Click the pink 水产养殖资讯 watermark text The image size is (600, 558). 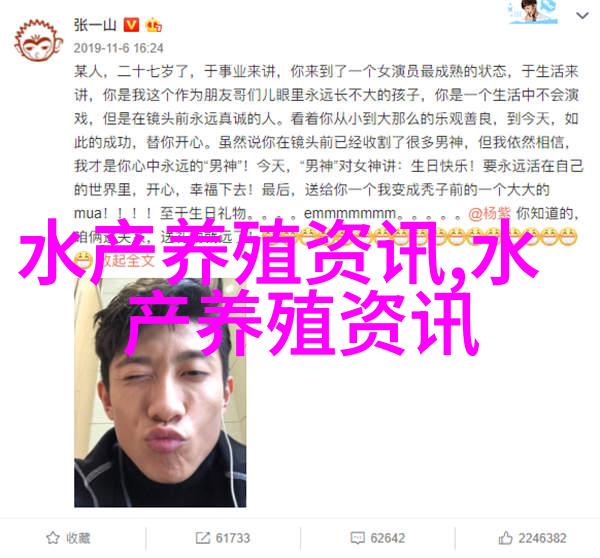[279, 287]
